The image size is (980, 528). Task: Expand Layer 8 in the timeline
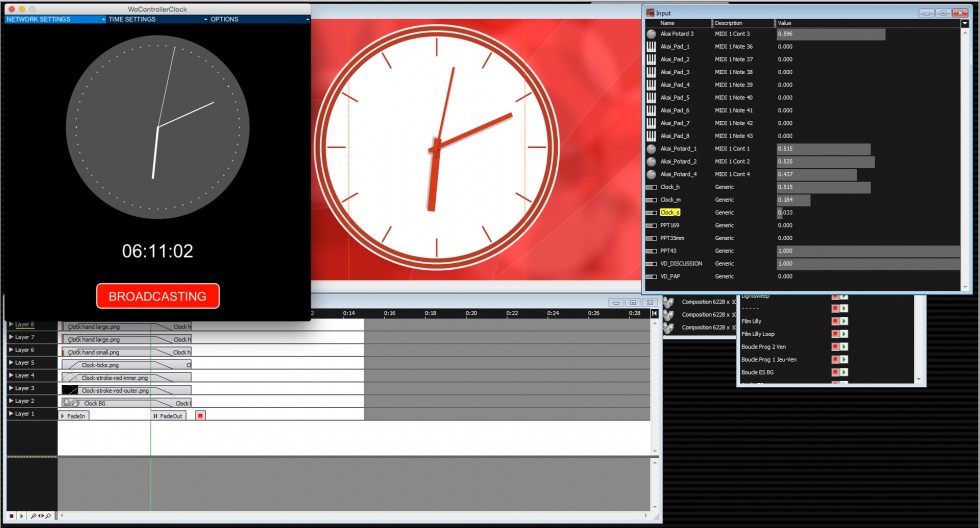[11, 324]
